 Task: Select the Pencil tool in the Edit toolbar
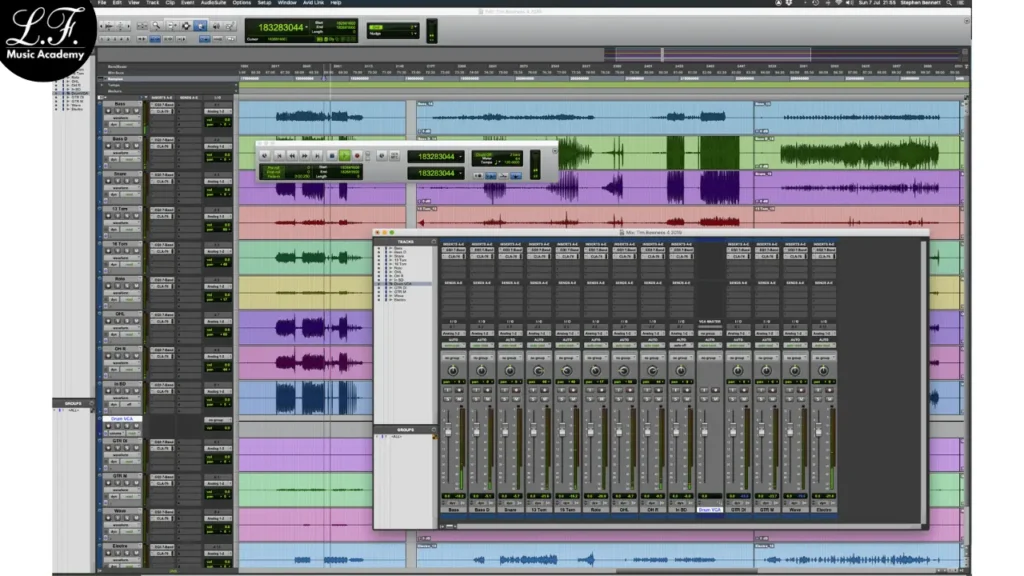tap(228, 25)
